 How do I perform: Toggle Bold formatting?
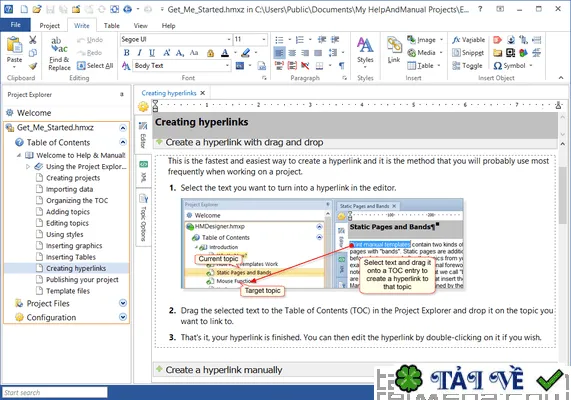(126, 53)
